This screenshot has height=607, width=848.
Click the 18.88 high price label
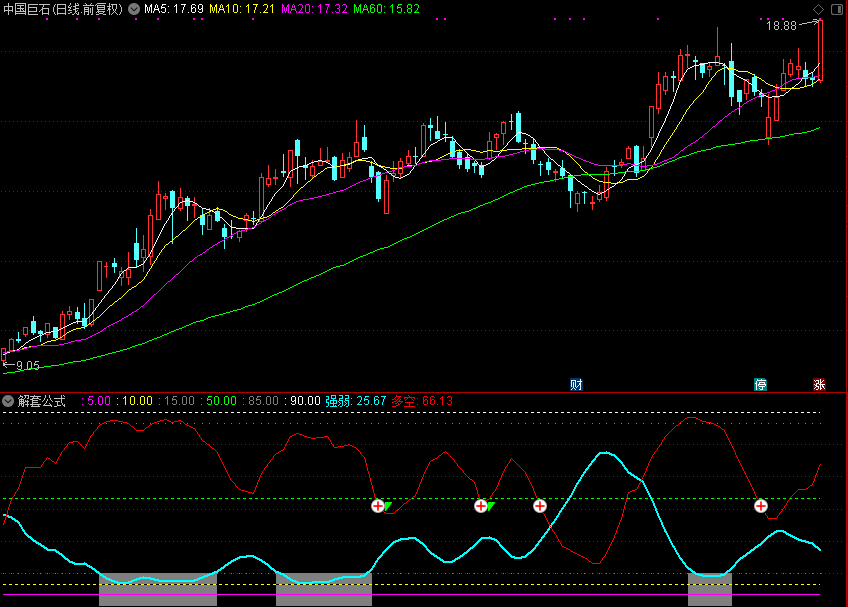tap(781, 26)
